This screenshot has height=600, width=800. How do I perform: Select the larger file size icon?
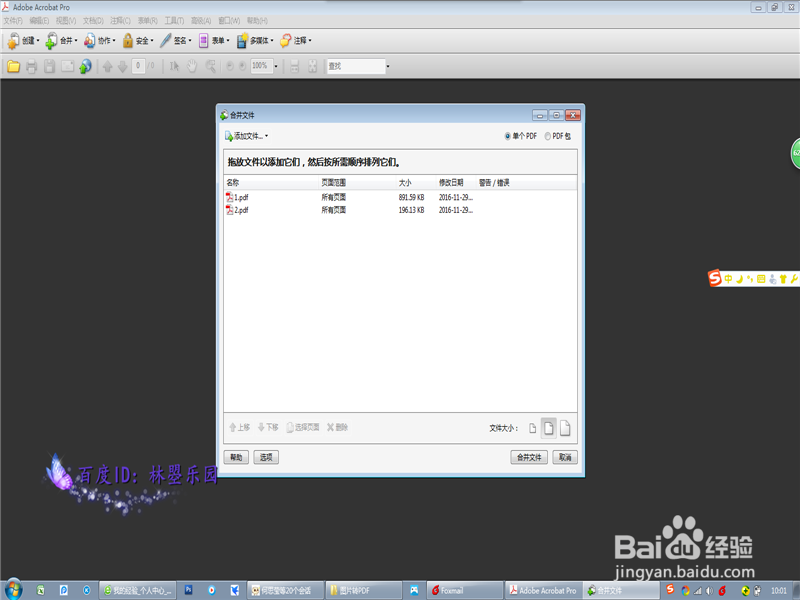tap(565, 428)
